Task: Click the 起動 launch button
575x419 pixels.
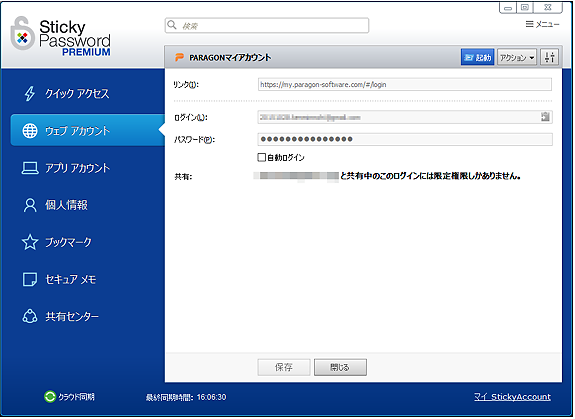Action: (477, 57)
